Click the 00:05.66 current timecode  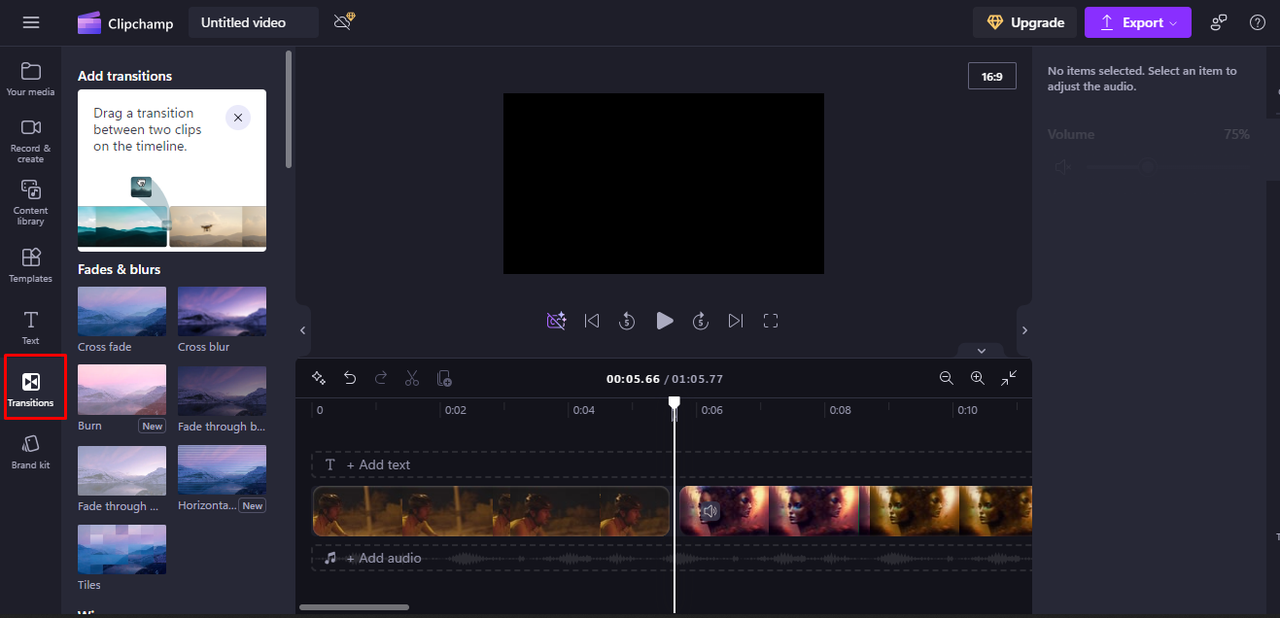(x=633, y=379)
